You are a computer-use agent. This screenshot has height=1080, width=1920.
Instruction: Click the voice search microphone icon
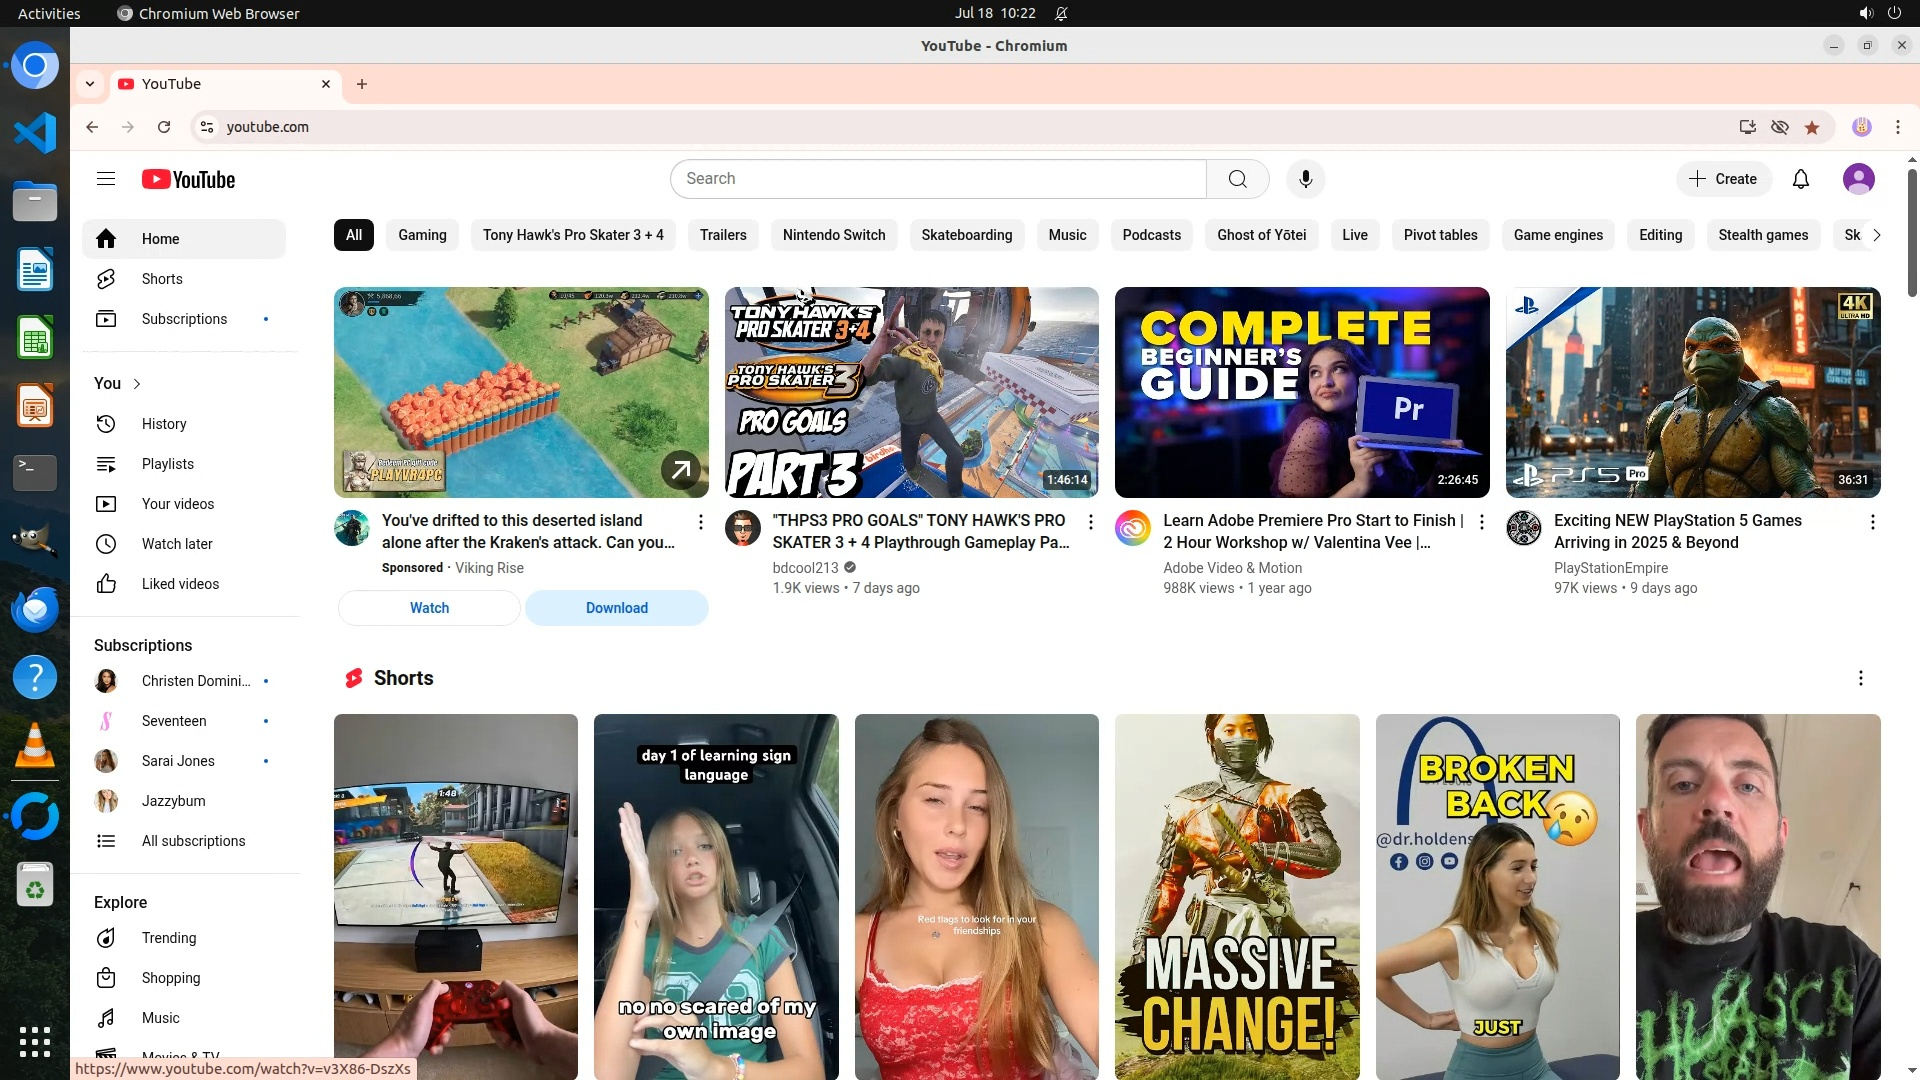click(1305, 179)
